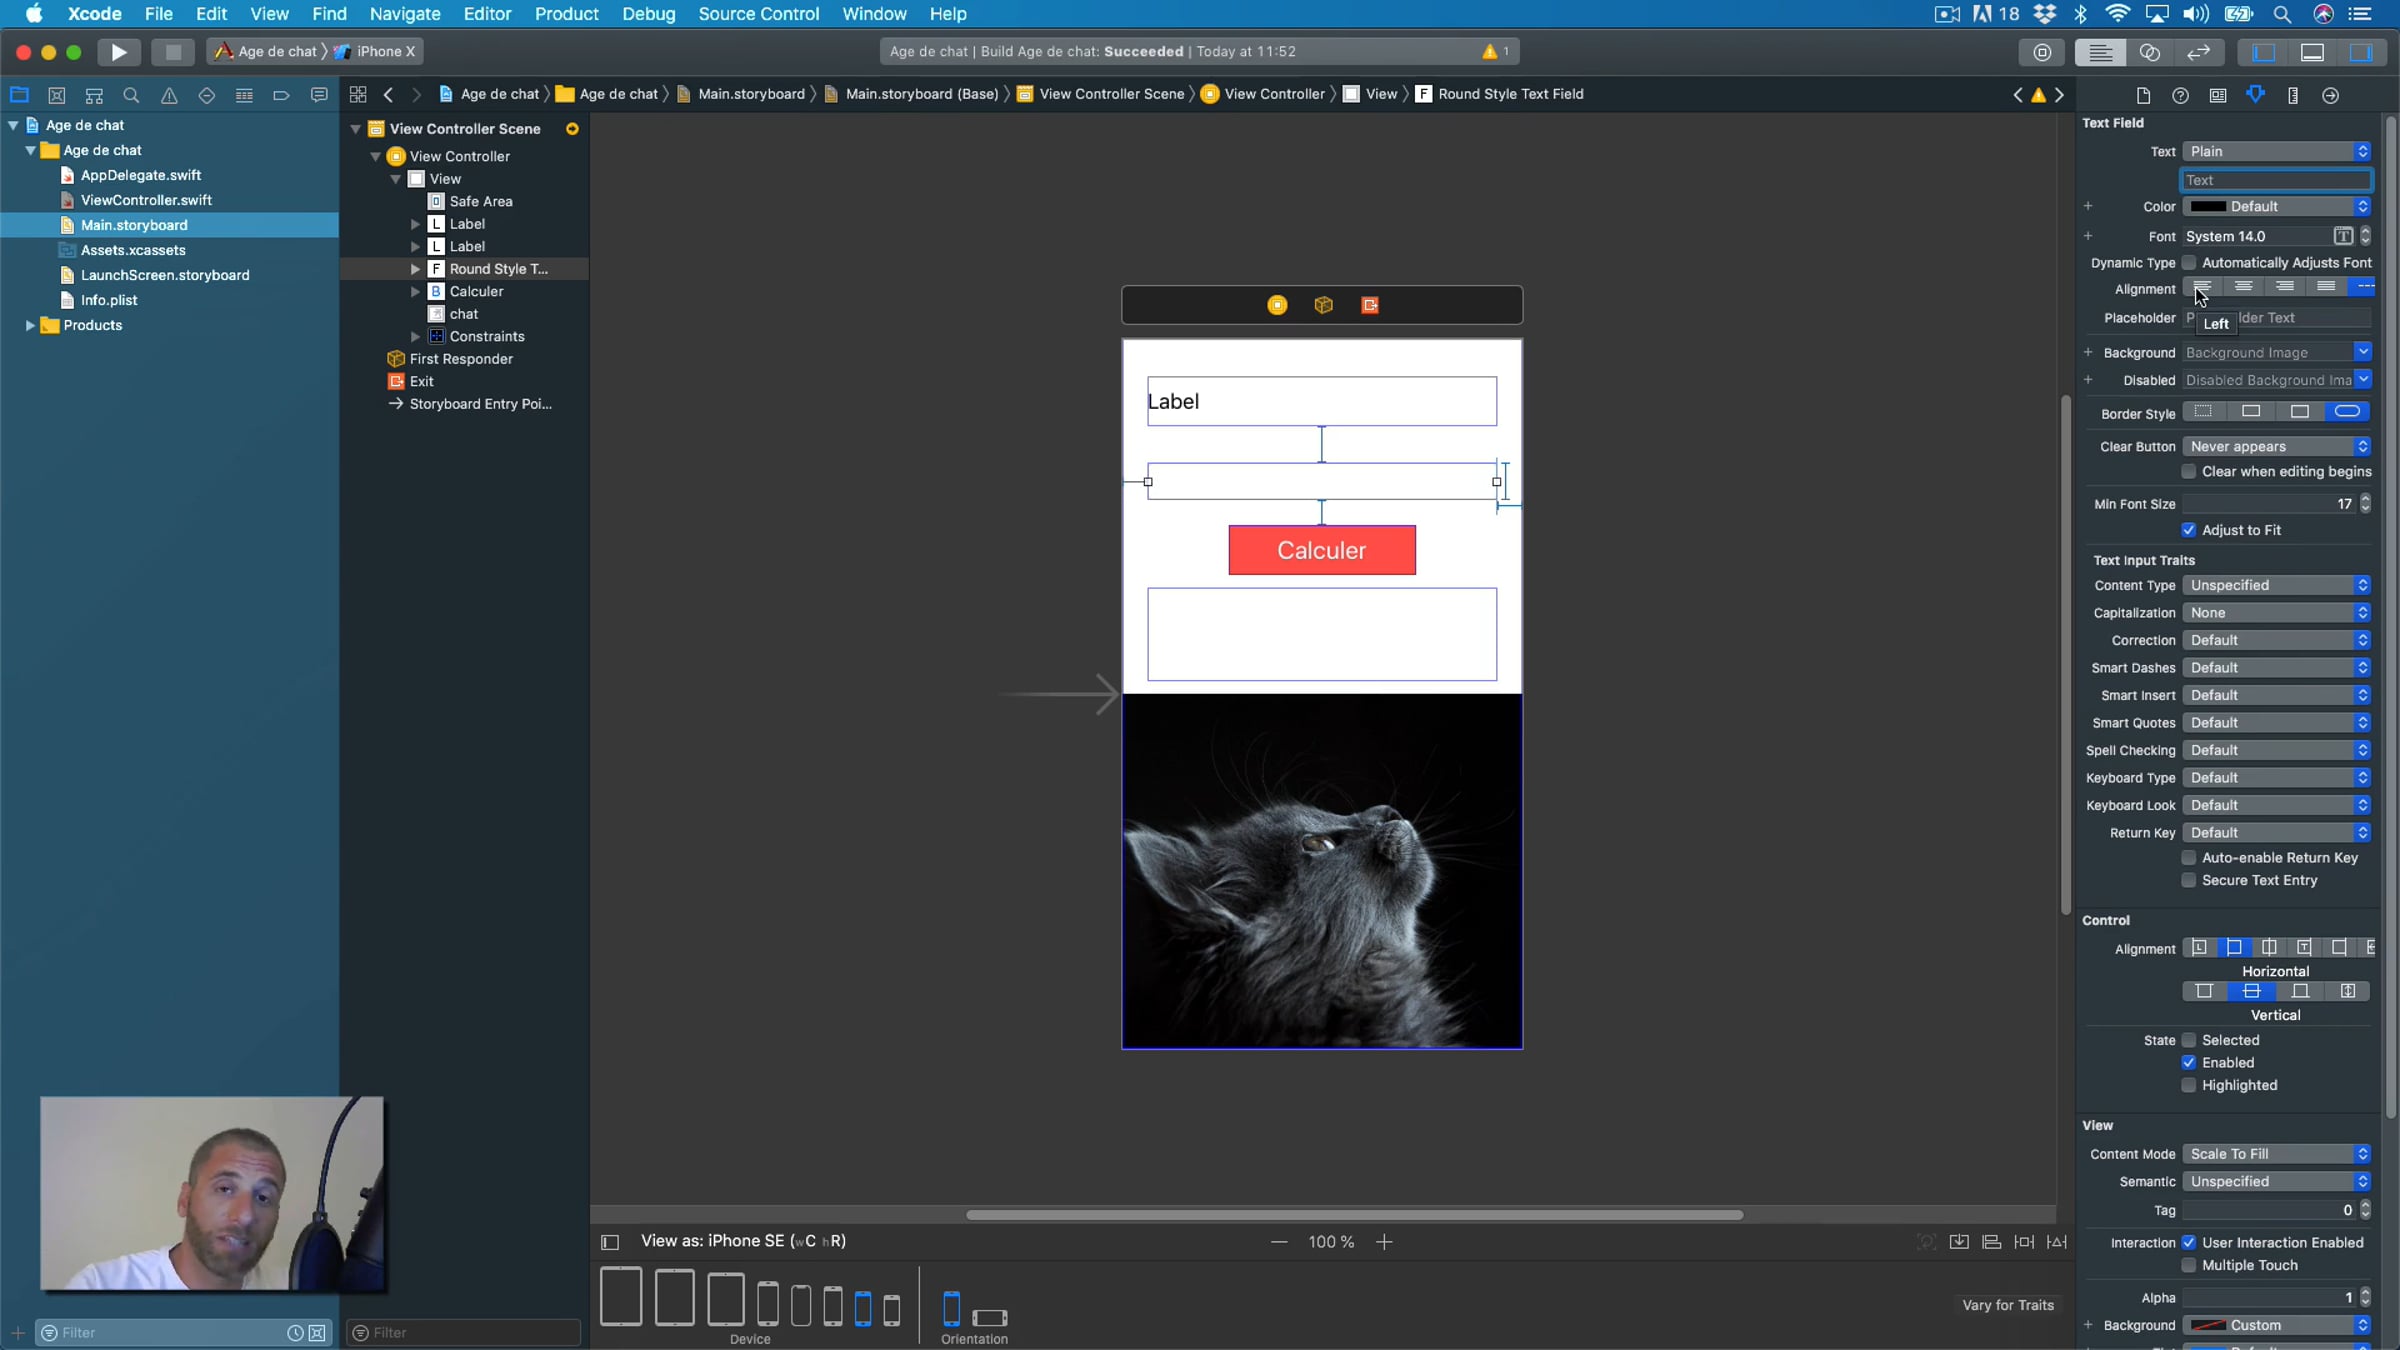Viewport: 2400px width, 1350px height.
Task: Click Vary for Traits button
Action: pos(2007,1305)
